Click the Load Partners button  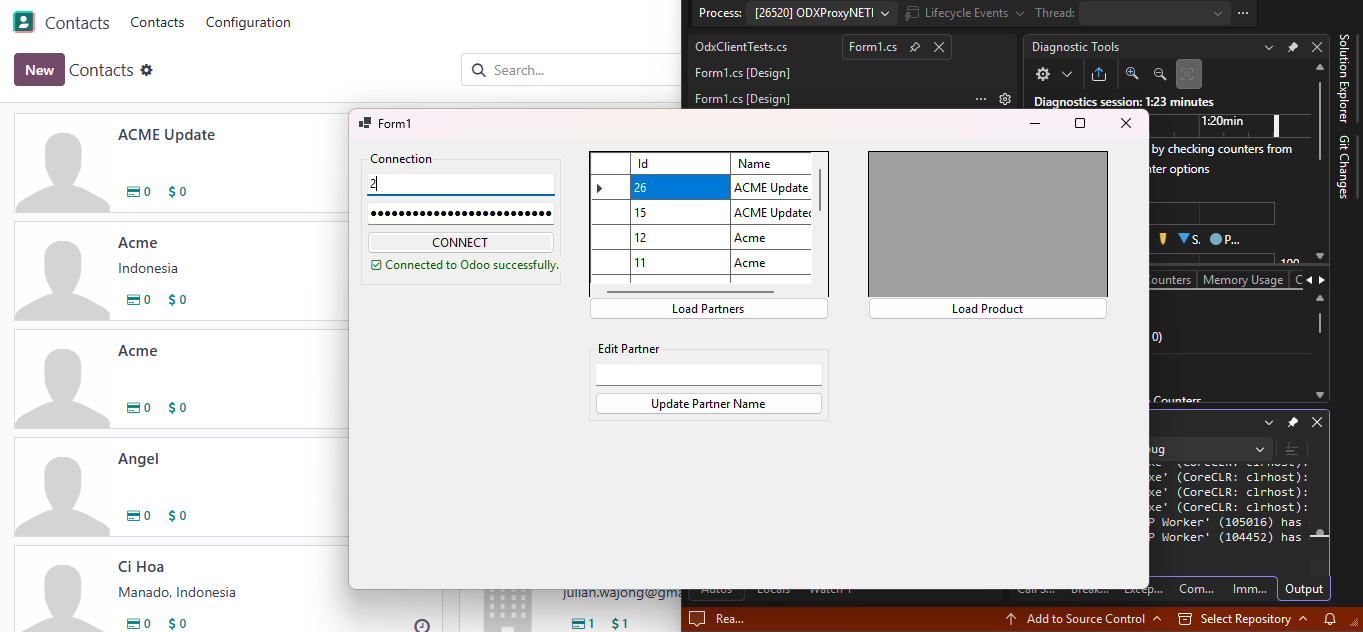pyautogui.click(x=708, y=308)
